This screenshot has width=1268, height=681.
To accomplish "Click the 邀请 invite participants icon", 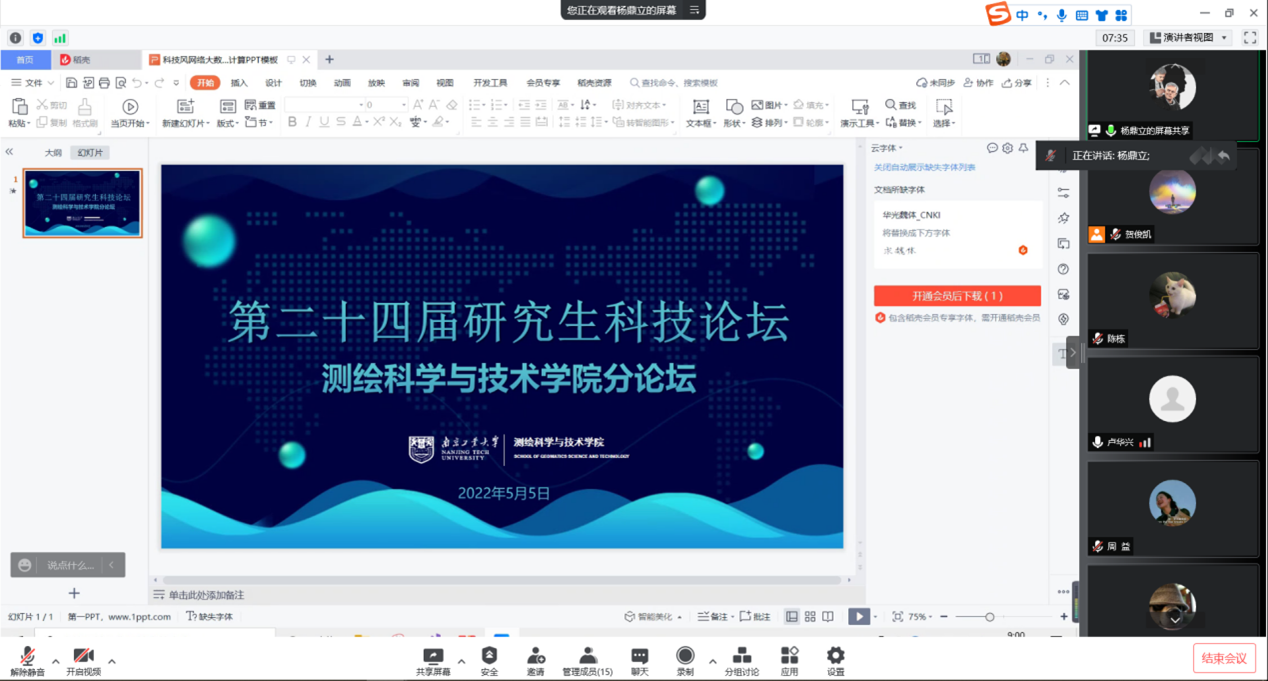I will coord(536,656).
